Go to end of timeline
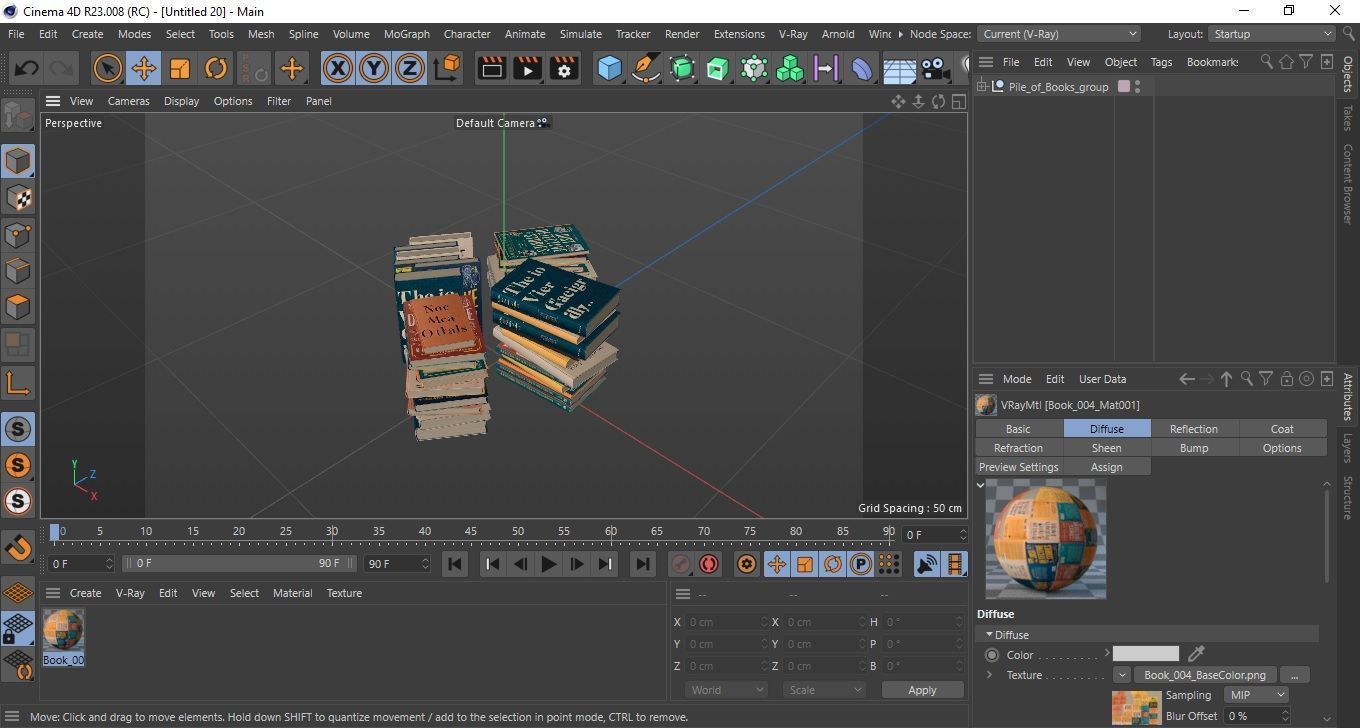This screenshot has height=728, width=1360. pyautogui.click(x=643, y=564)
